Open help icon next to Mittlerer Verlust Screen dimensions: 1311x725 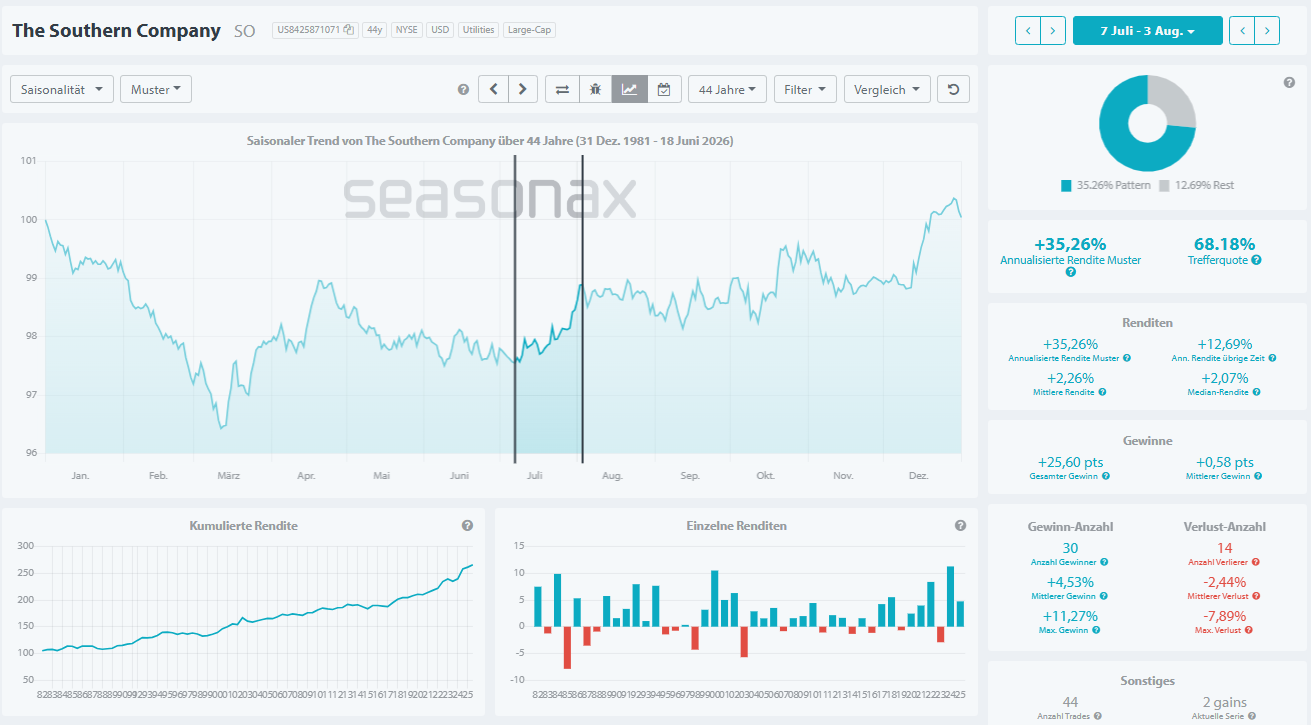(1256, 596)
